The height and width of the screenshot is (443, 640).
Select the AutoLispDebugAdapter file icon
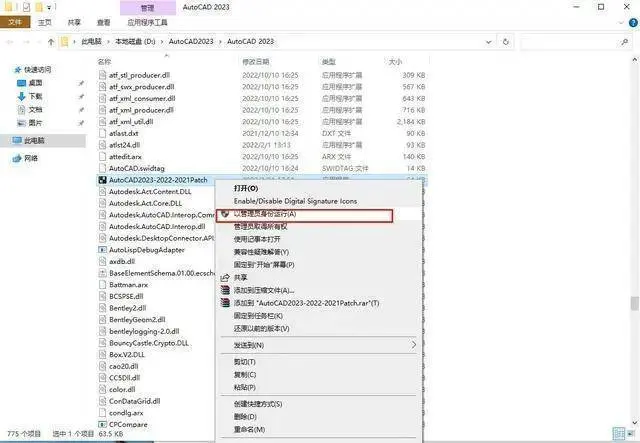point(102,249)
